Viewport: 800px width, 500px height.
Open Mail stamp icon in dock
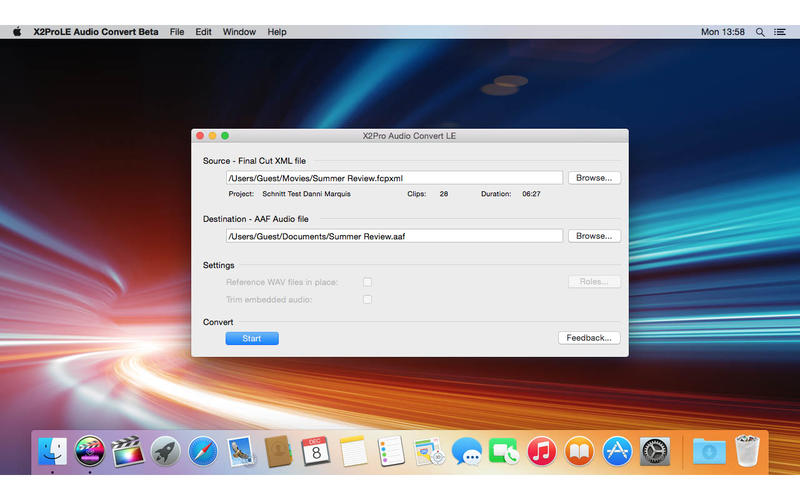[240, 451]
